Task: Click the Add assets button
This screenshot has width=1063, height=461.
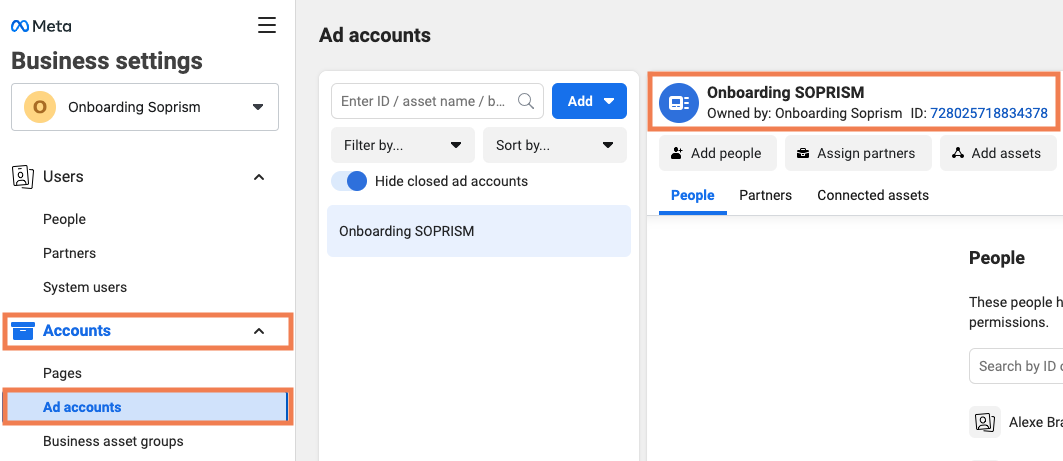Action: pos(998,153)
